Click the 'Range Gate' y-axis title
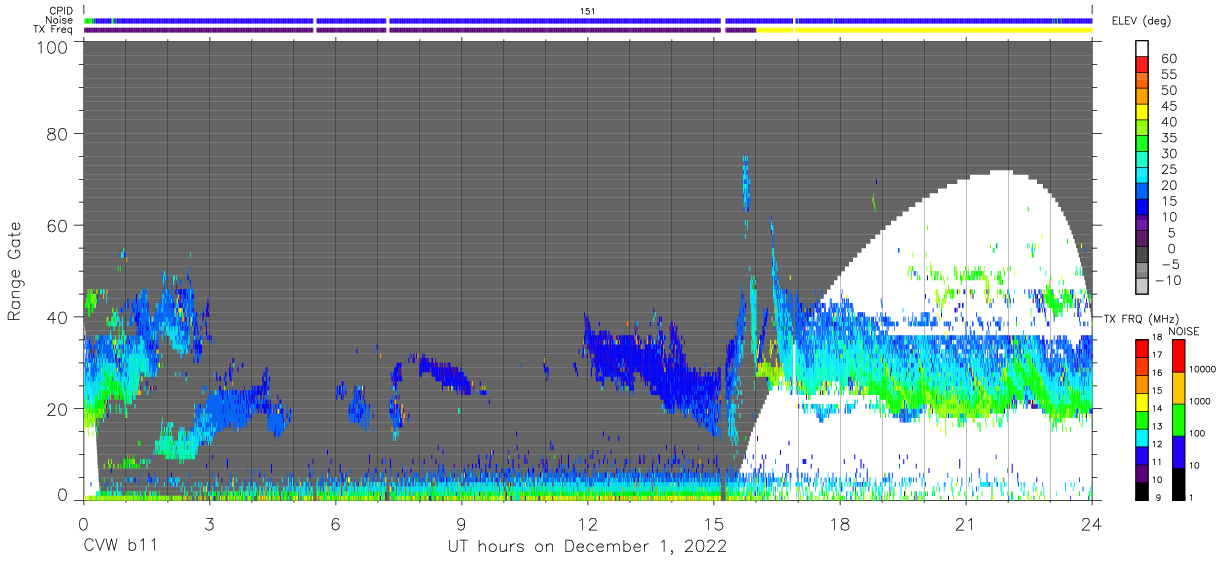 15,270
